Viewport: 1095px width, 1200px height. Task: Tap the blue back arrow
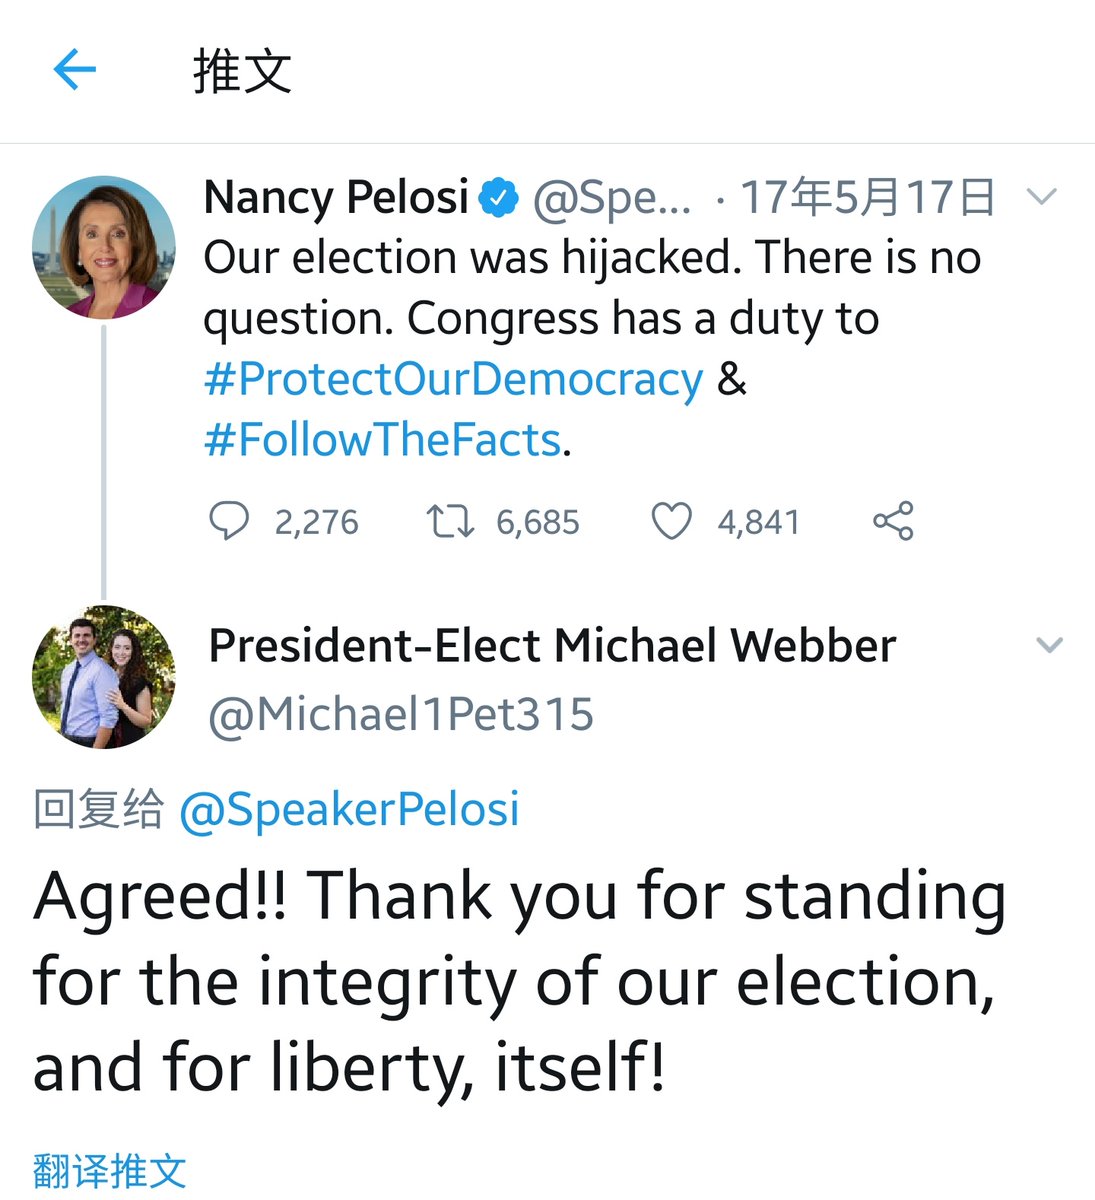(74, 71)
